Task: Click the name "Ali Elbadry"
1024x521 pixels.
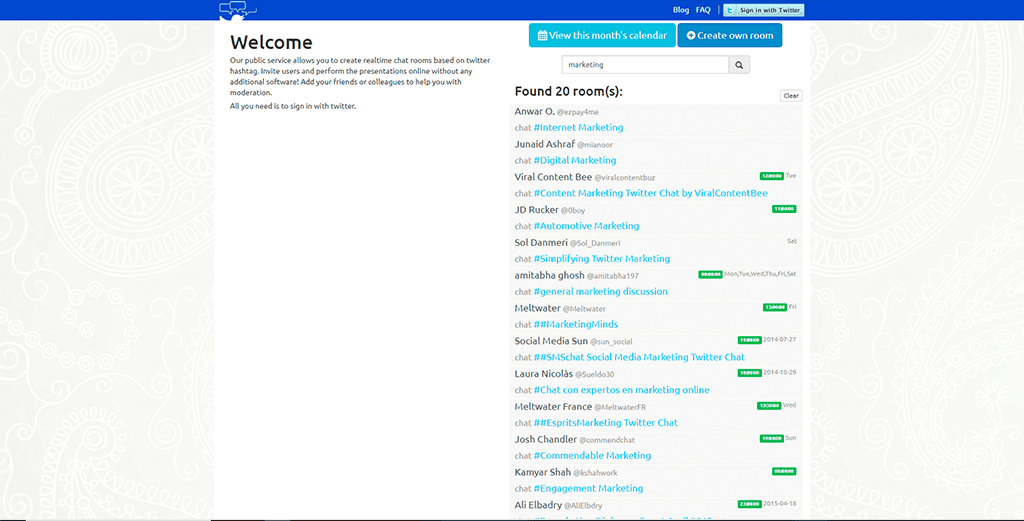Action: [538, 505]
